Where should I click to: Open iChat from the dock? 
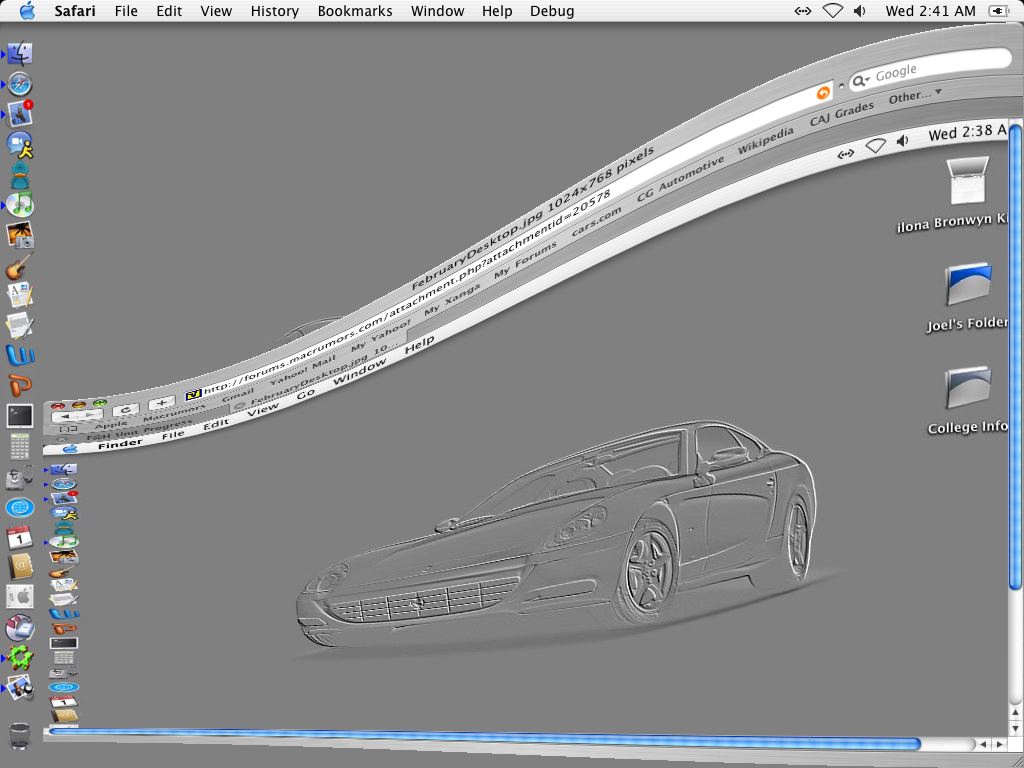(x=20, y=145)
